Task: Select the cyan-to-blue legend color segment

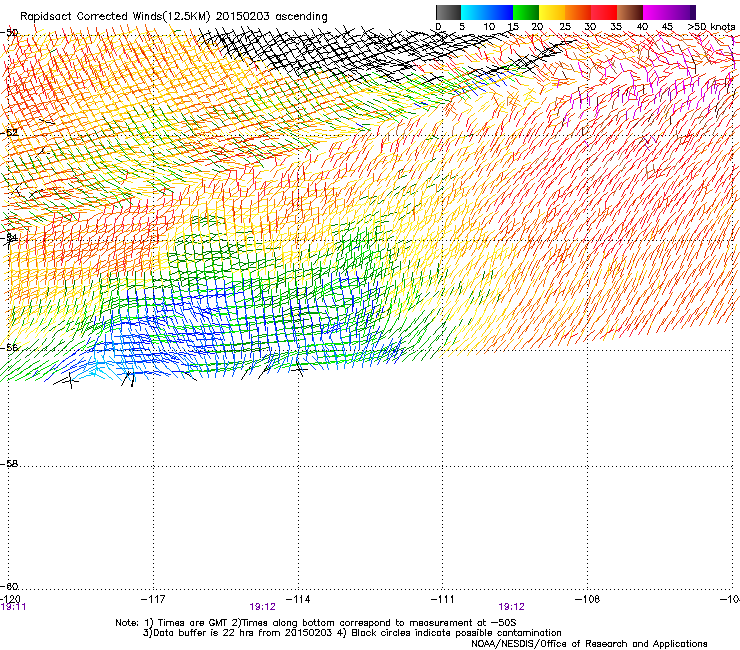Action: tap(487, 12)
